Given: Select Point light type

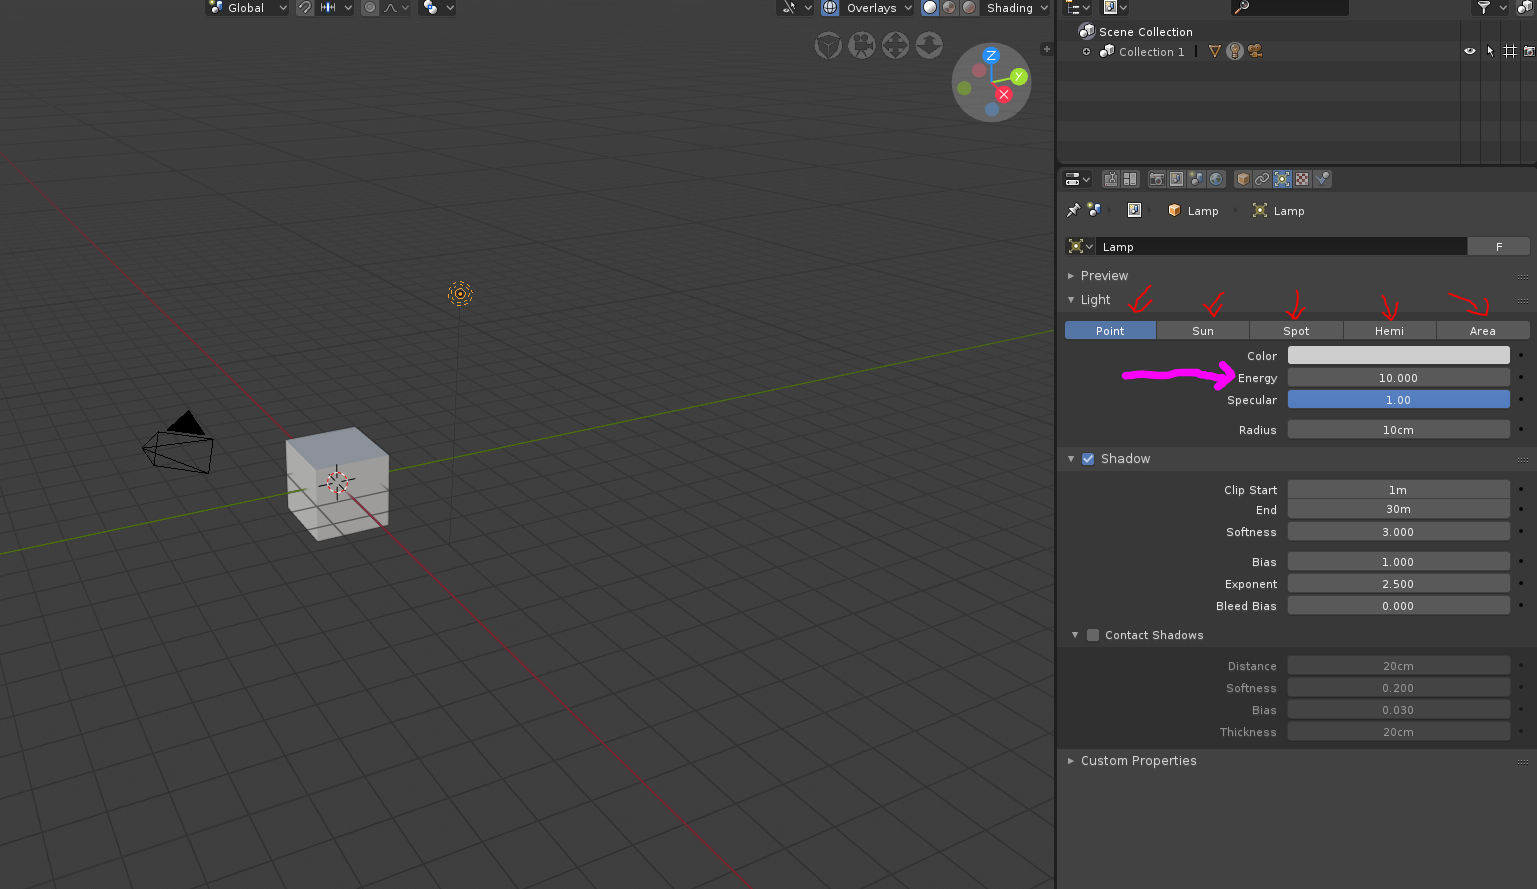Looking at the screenshot, I should [1110, 331].
